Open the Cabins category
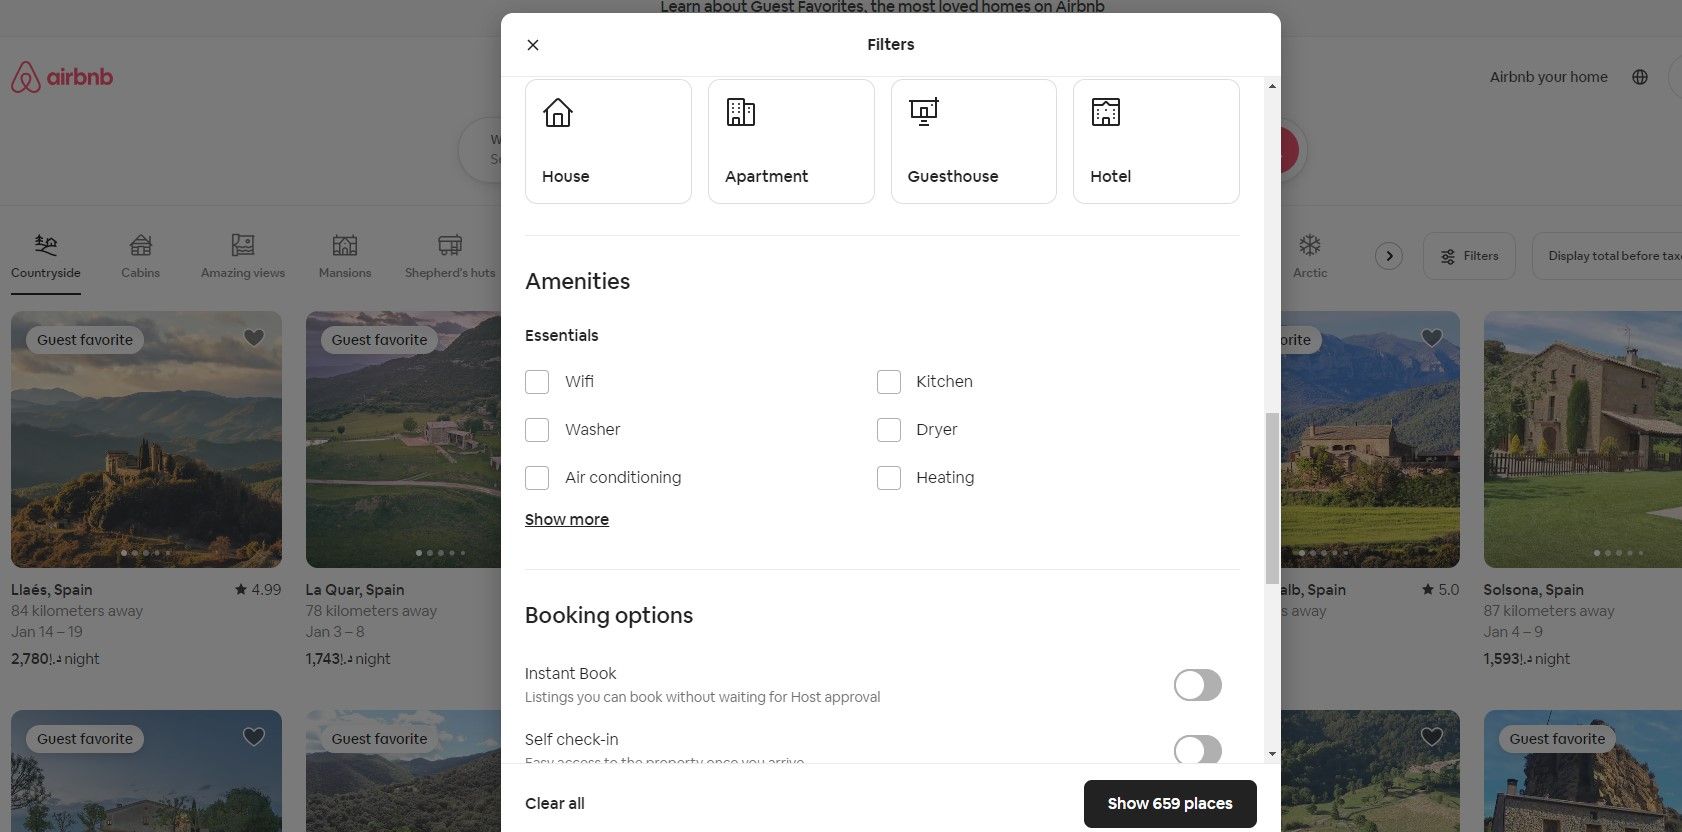Viewport: 1682px width, 832px height. coord(141,256)
